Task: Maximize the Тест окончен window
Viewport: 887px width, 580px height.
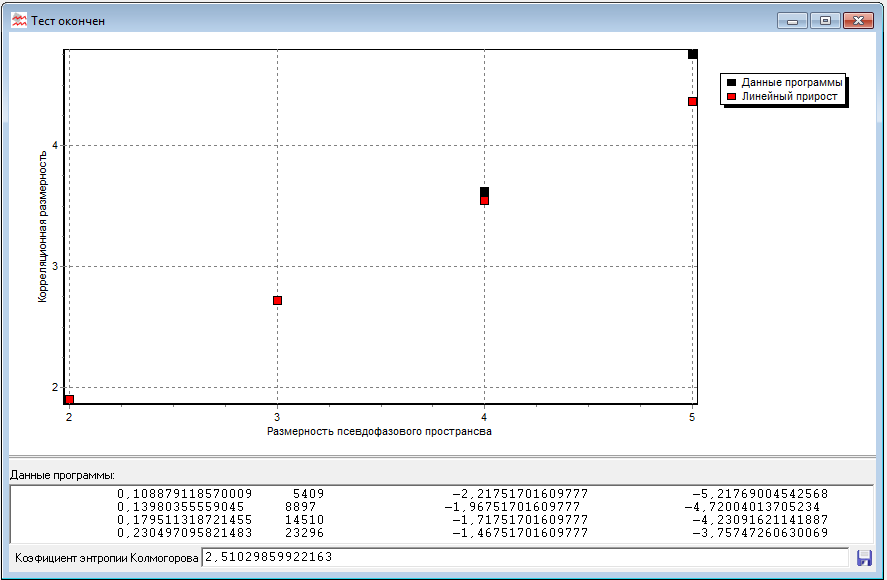Action: (825, 21)
